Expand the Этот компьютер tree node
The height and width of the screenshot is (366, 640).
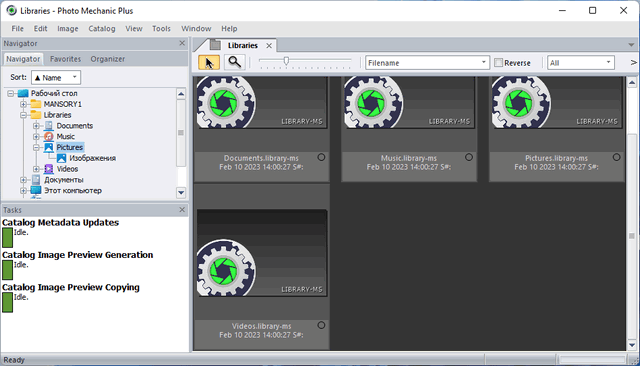point(23,191)
